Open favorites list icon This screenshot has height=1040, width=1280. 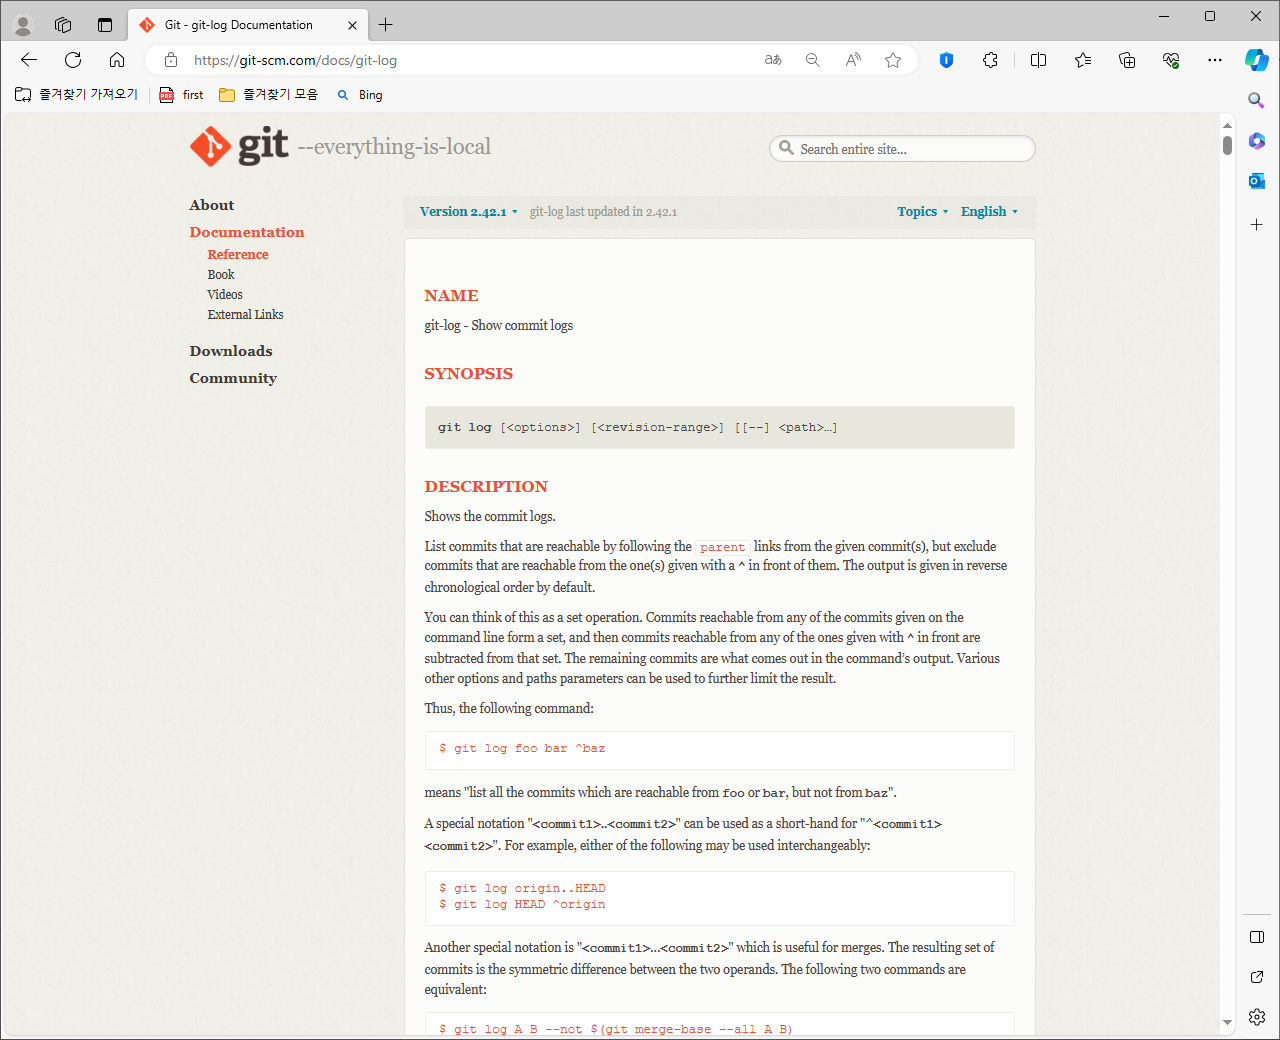pos(1083,60)
